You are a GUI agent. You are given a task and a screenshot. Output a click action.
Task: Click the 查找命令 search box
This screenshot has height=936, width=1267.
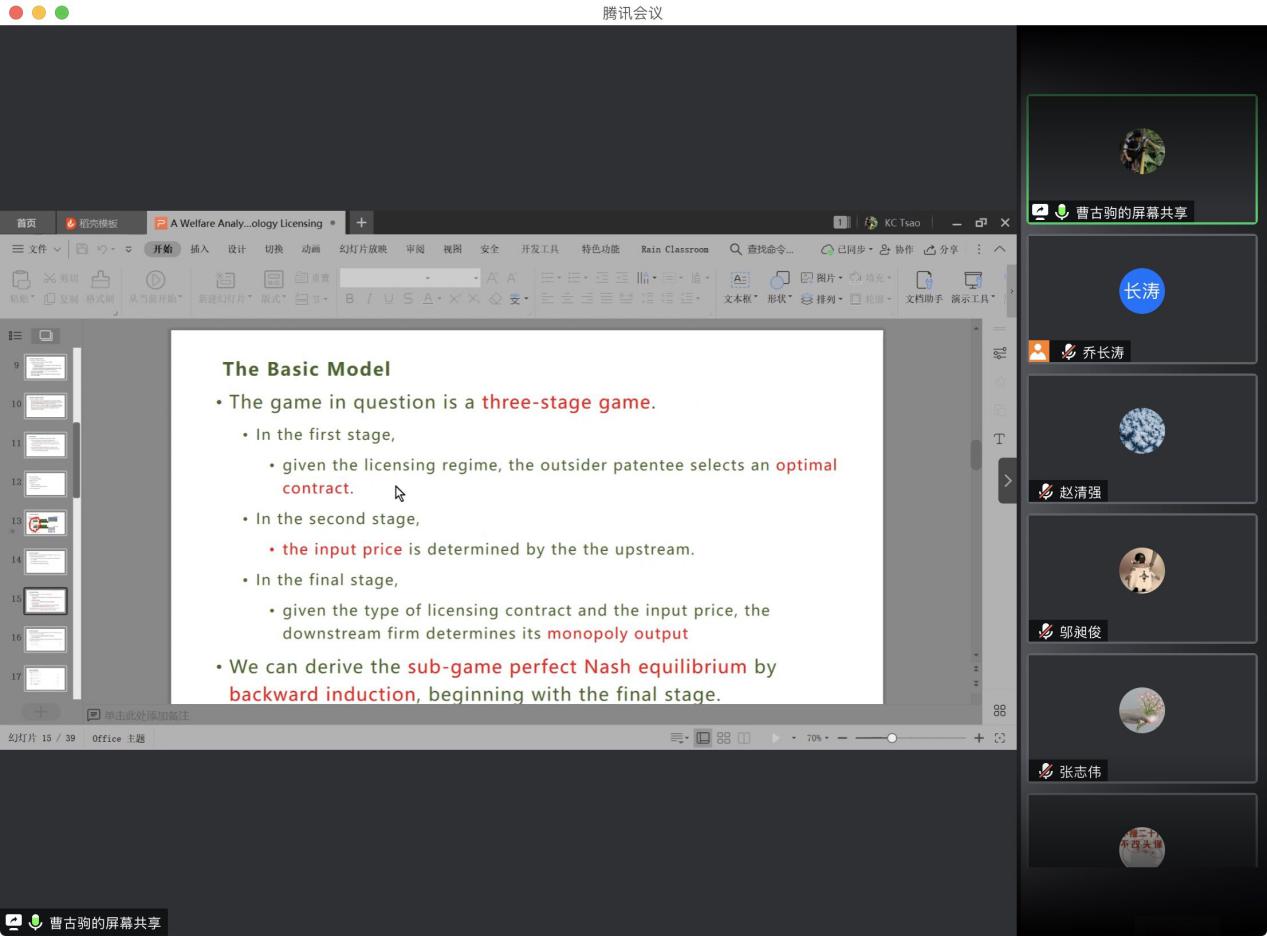click(x=763, y=249)
